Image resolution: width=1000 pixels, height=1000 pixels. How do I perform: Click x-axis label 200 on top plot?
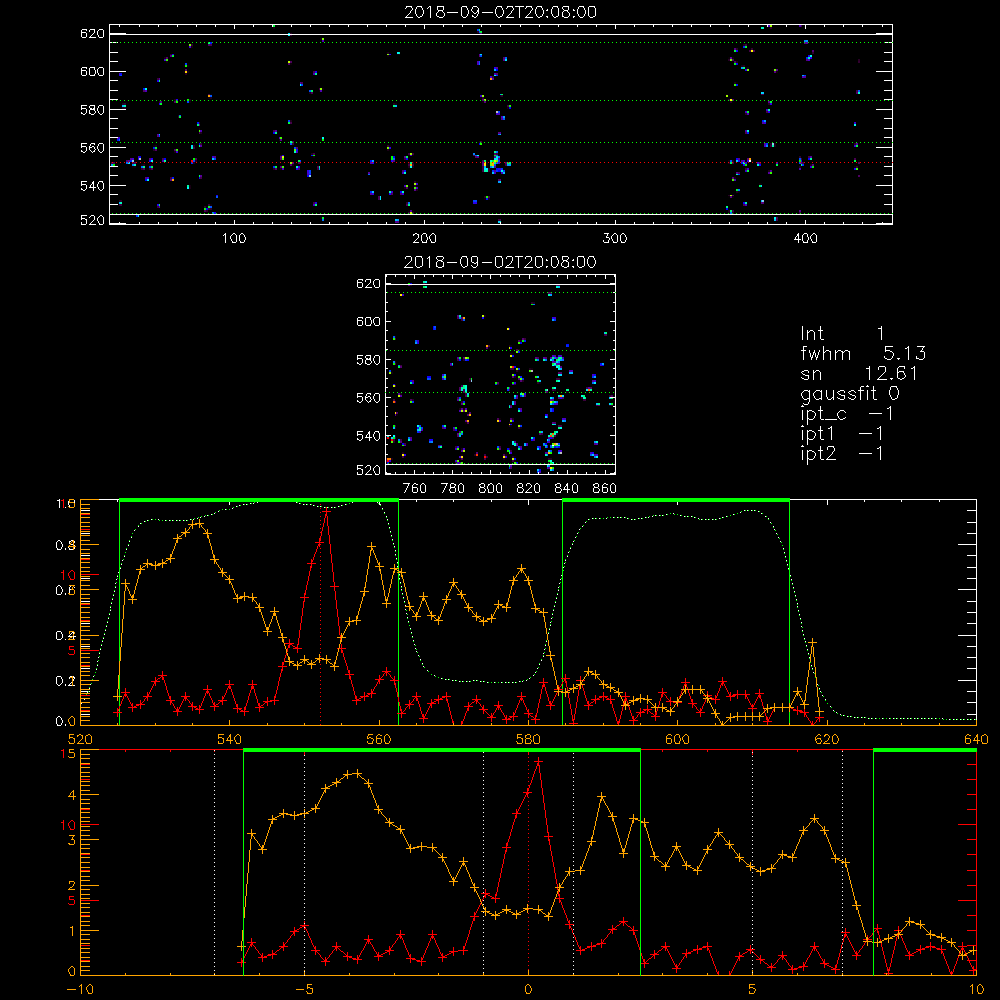coord(424,239)
